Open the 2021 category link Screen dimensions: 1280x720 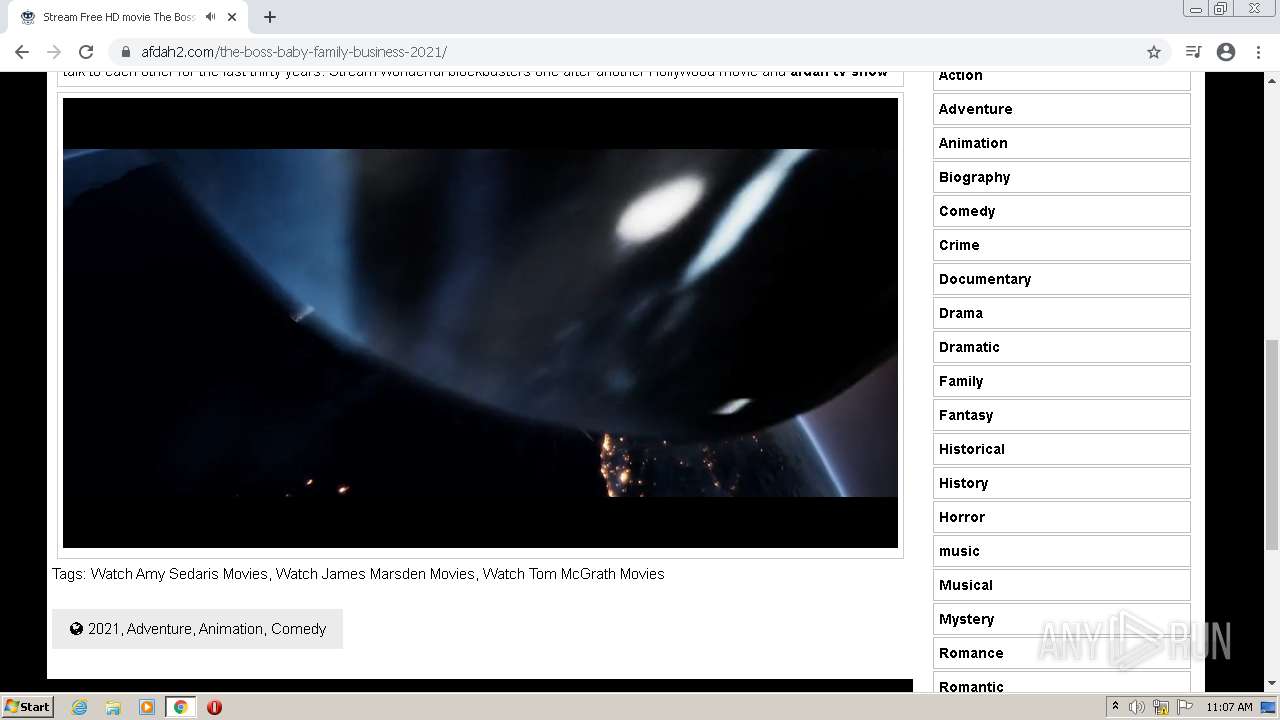(103, 629)
